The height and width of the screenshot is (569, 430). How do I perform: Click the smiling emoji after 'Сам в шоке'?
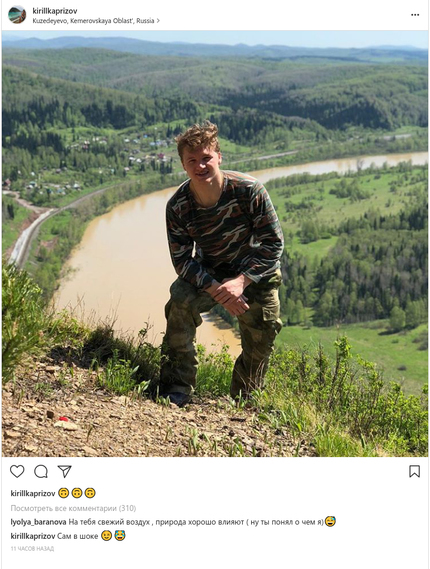[106, 536]
